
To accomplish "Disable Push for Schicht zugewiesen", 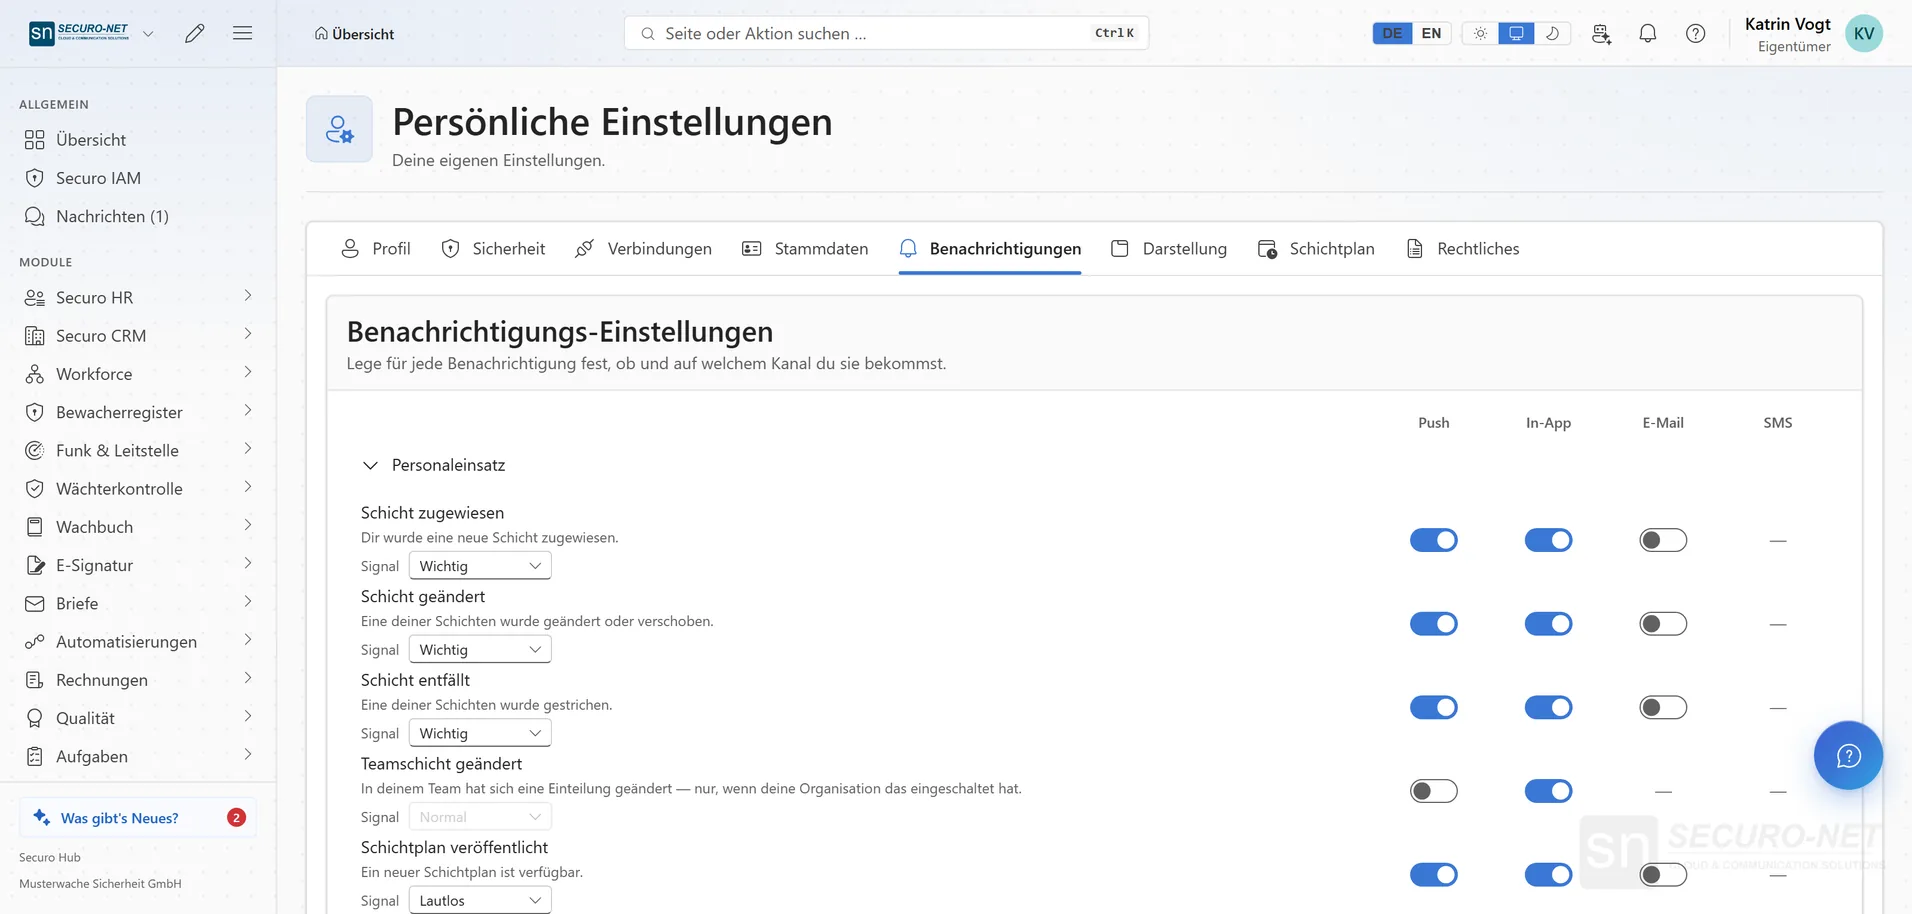I will click(1433, 540).
